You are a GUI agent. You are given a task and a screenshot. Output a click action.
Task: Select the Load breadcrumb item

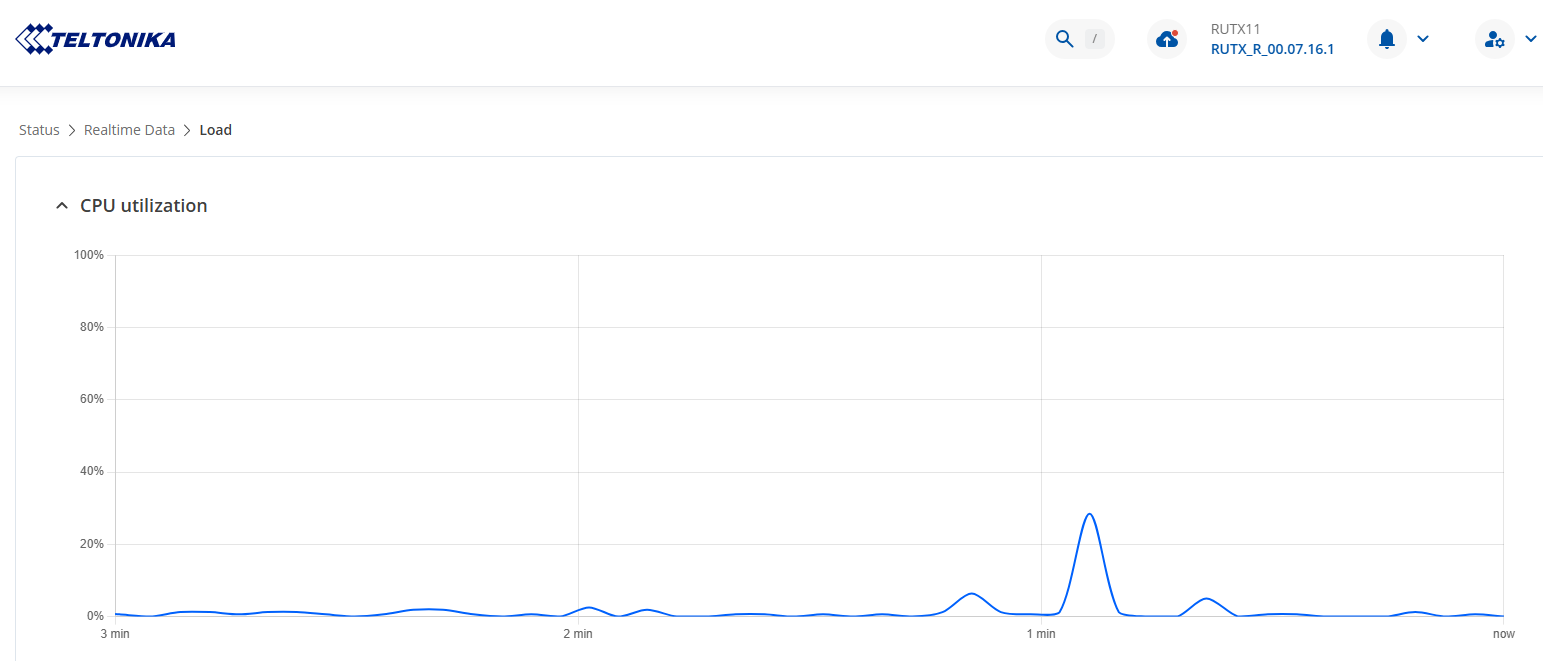[x=216, y=130]
